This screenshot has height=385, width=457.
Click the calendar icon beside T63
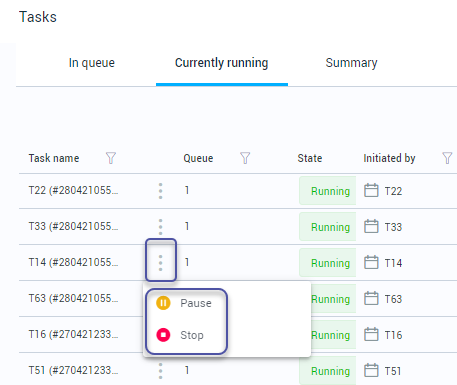pos(371,298)
